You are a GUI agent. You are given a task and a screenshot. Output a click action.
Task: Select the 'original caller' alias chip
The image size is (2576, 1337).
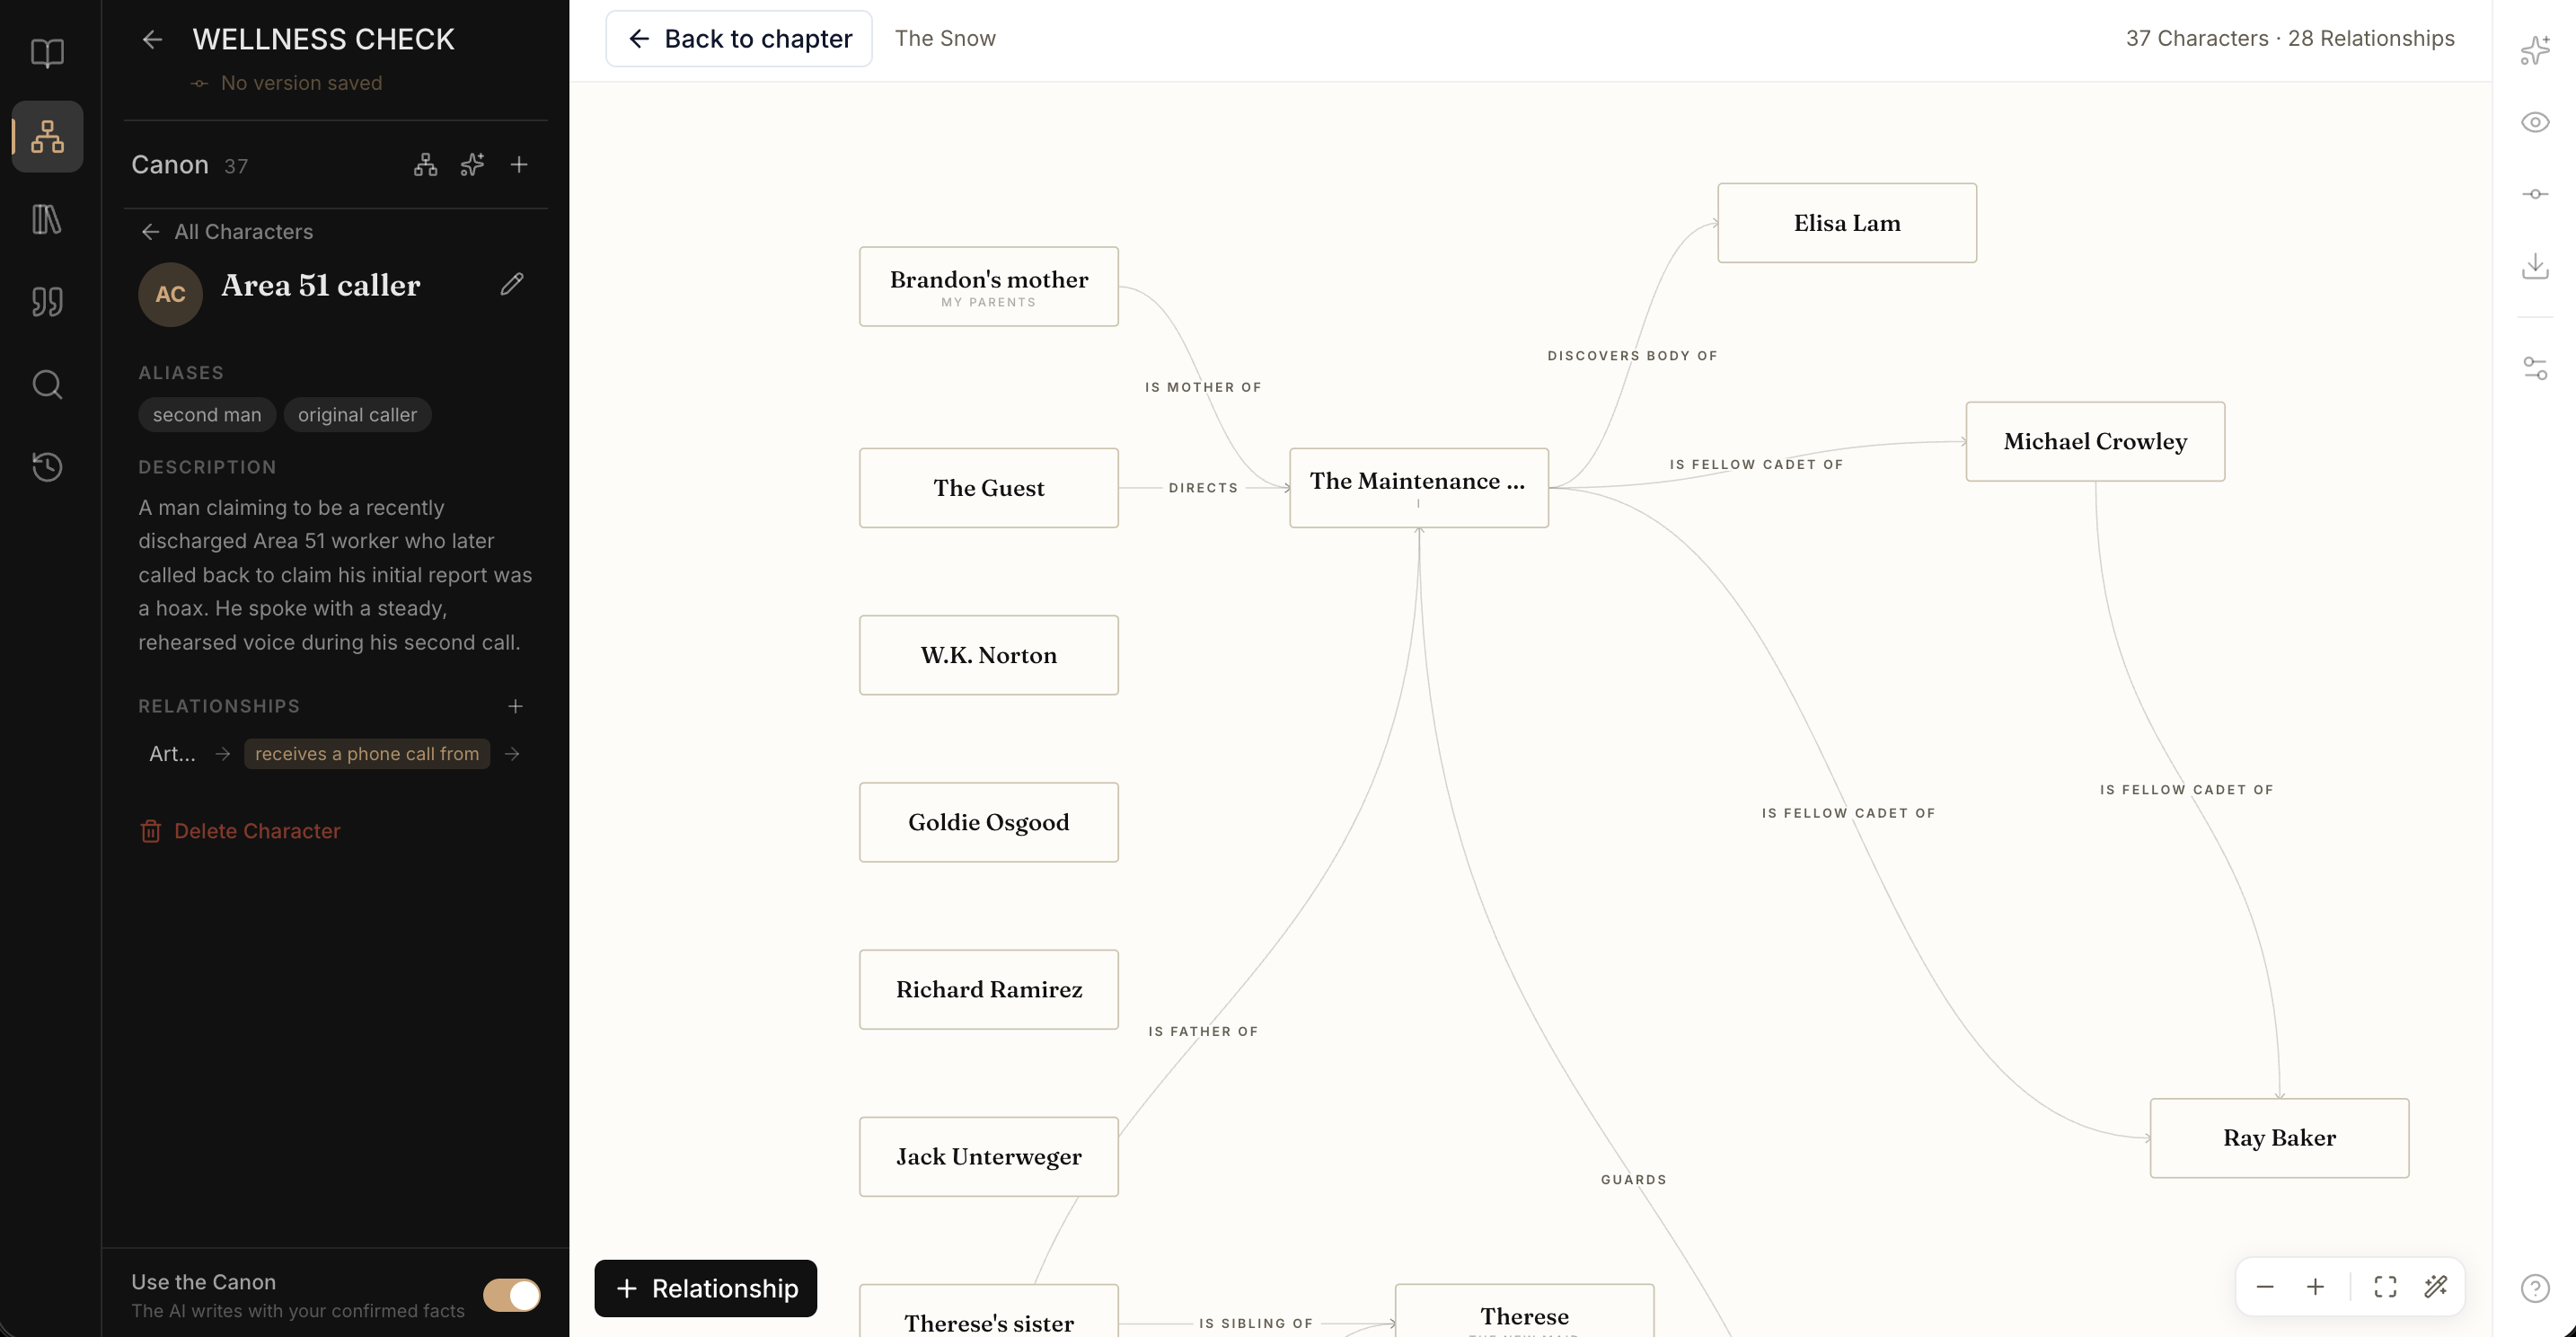pos(357,415)
